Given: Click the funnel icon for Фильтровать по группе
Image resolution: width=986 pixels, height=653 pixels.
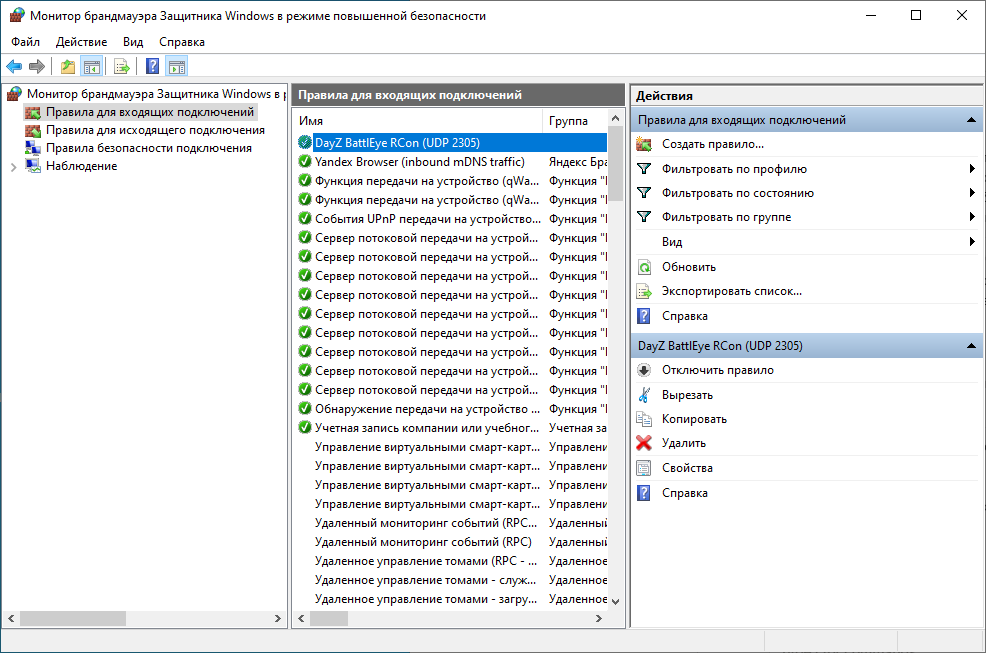Looking at the screenshot, I should (x=644, y=217).
